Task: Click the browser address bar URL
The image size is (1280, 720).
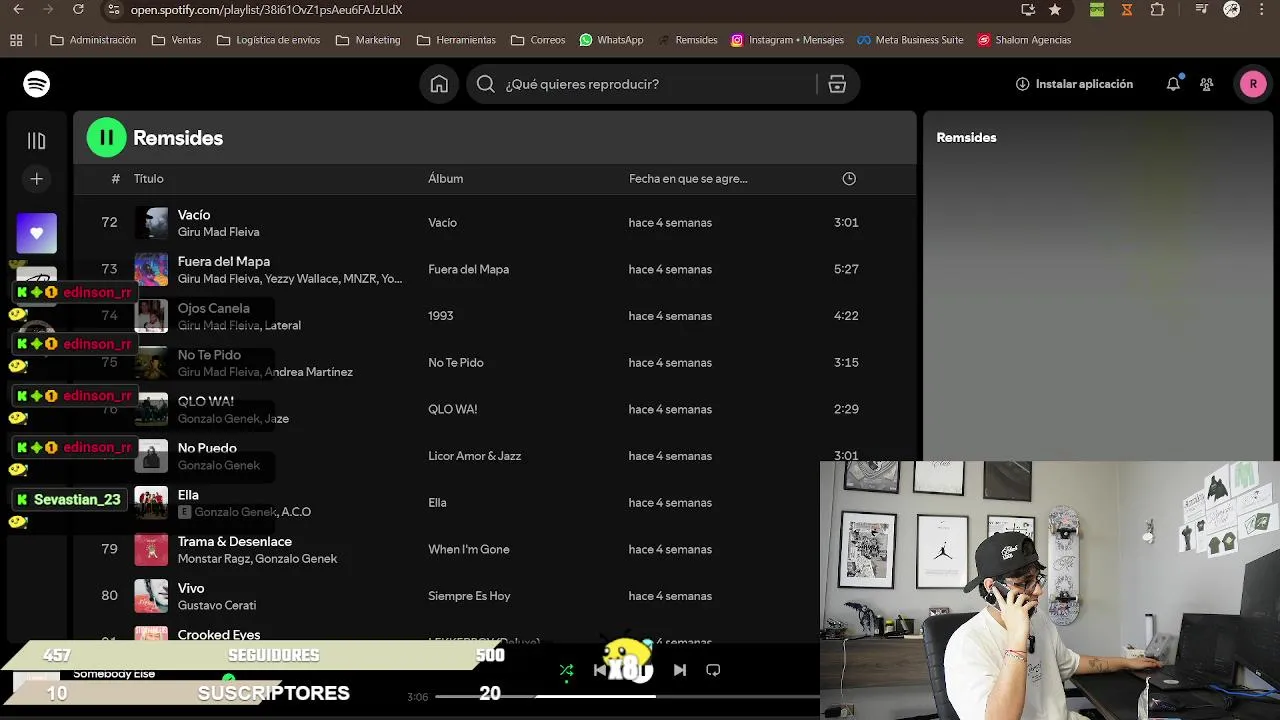Action: click(x=266, y=10)
